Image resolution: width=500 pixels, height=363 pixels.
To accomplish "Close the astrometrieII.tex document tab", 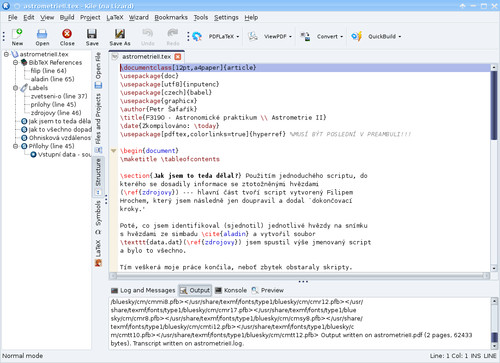I will pos(178,57).
